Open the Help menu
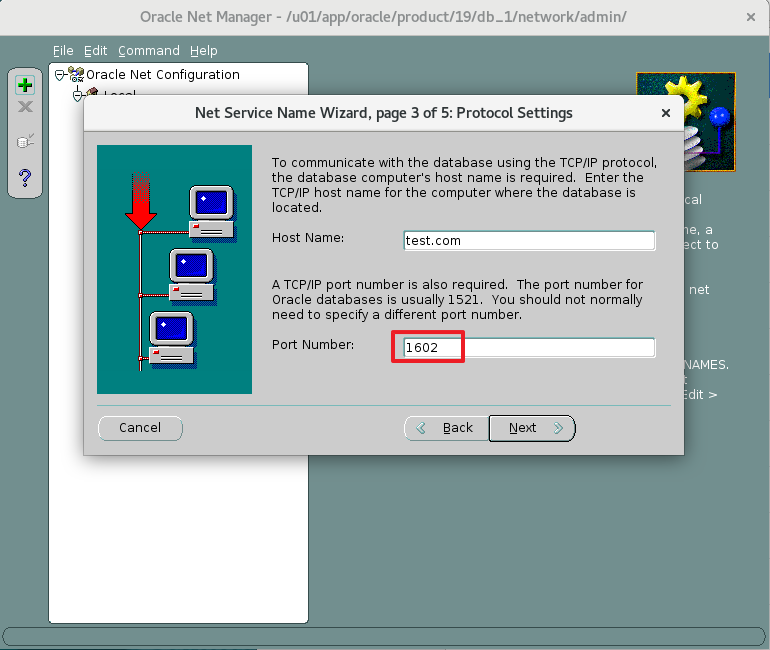The height and width of the screenshot is (650, 770). point(203,51)
